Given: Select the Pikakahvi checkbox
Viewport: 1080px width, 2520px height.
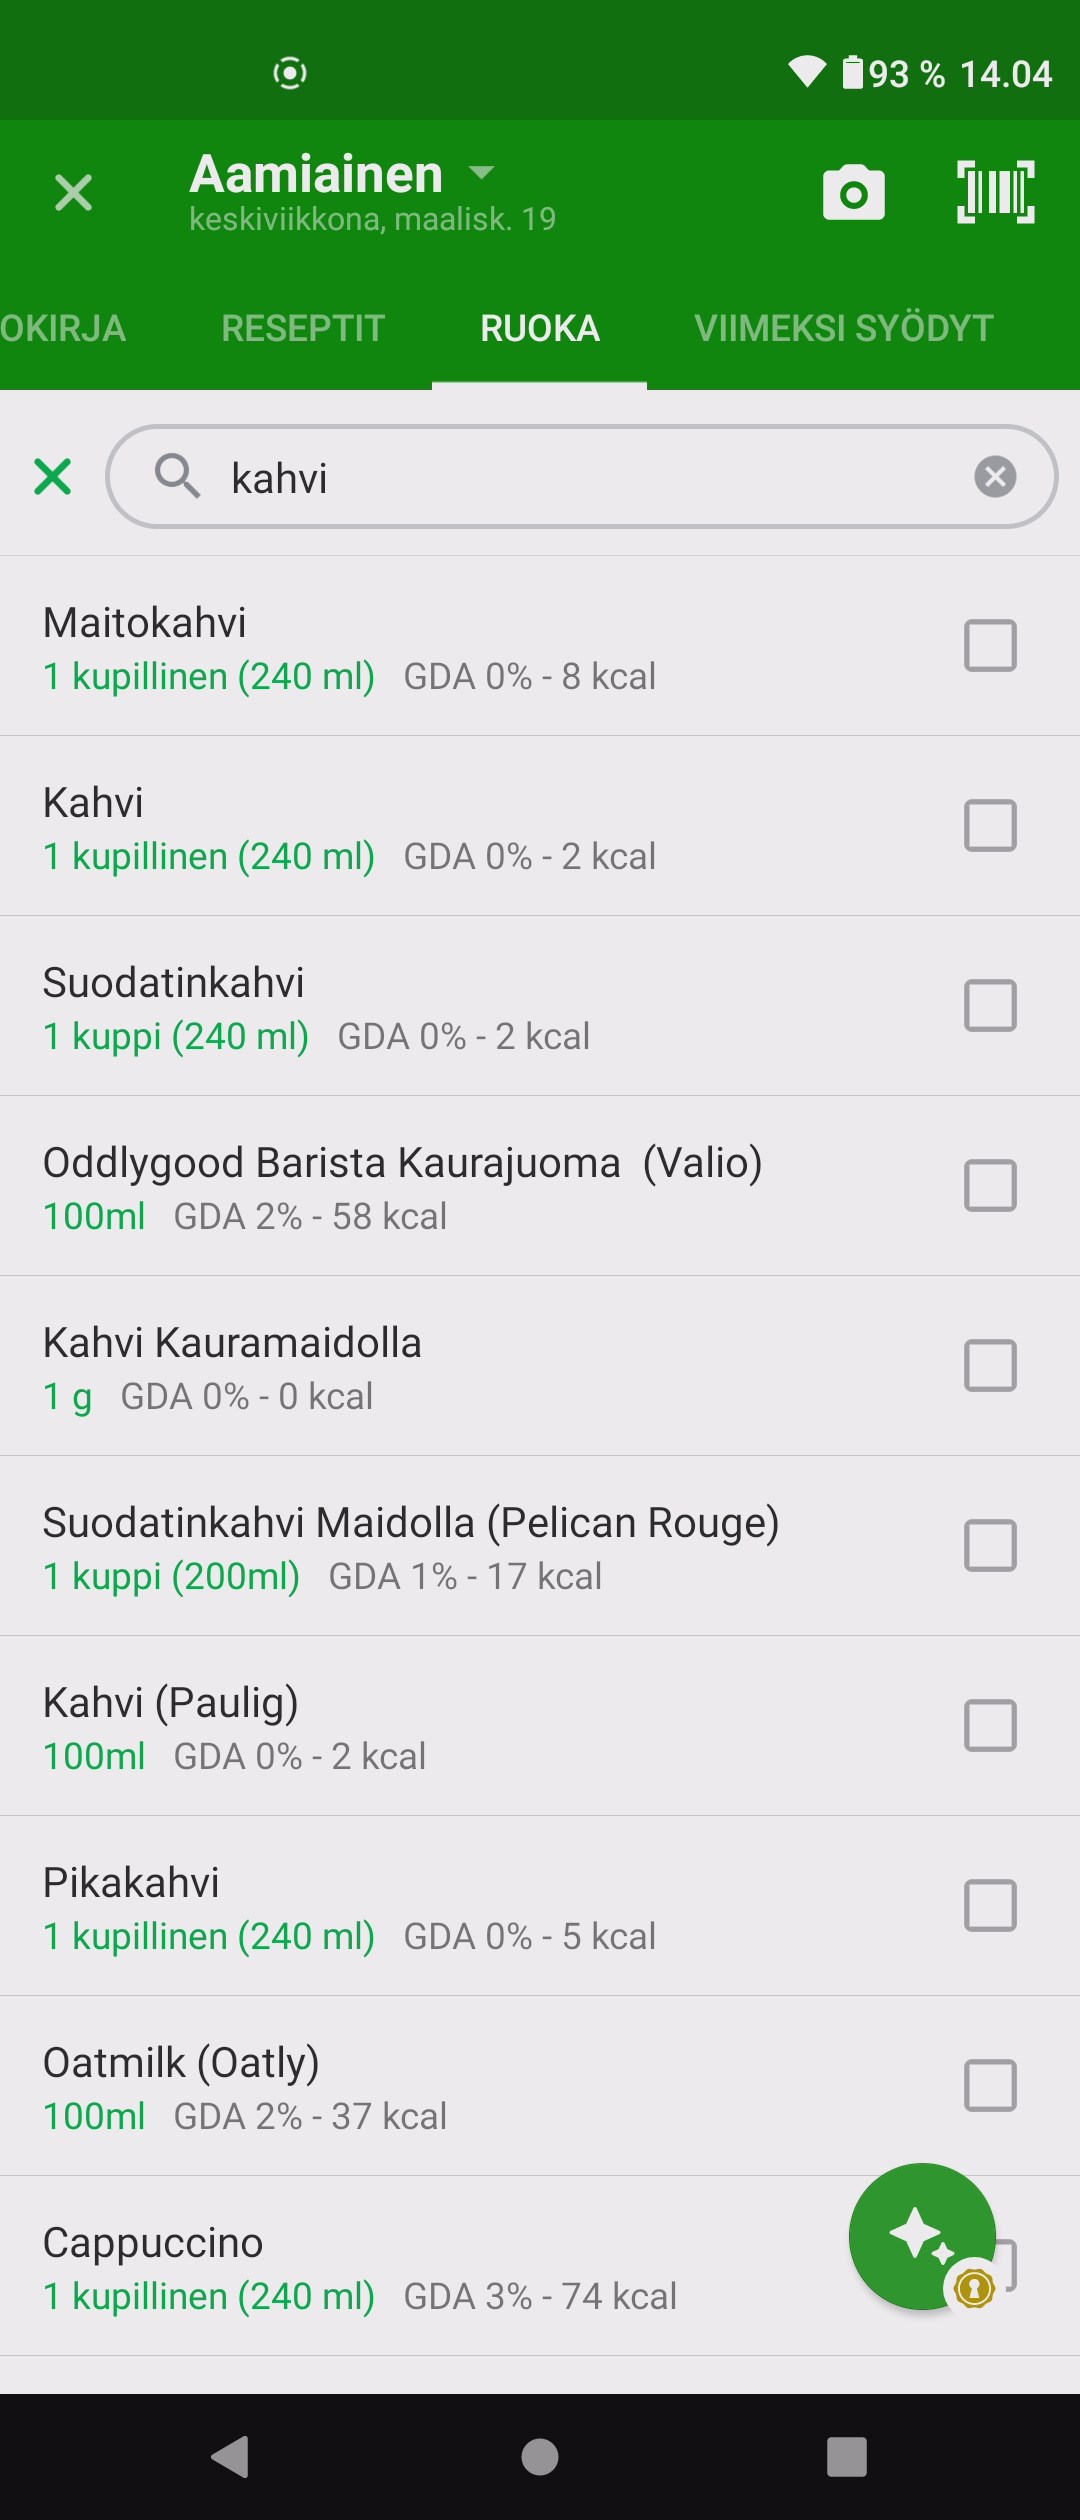Looking at the screenshot, I should [x=990, y=1905].
